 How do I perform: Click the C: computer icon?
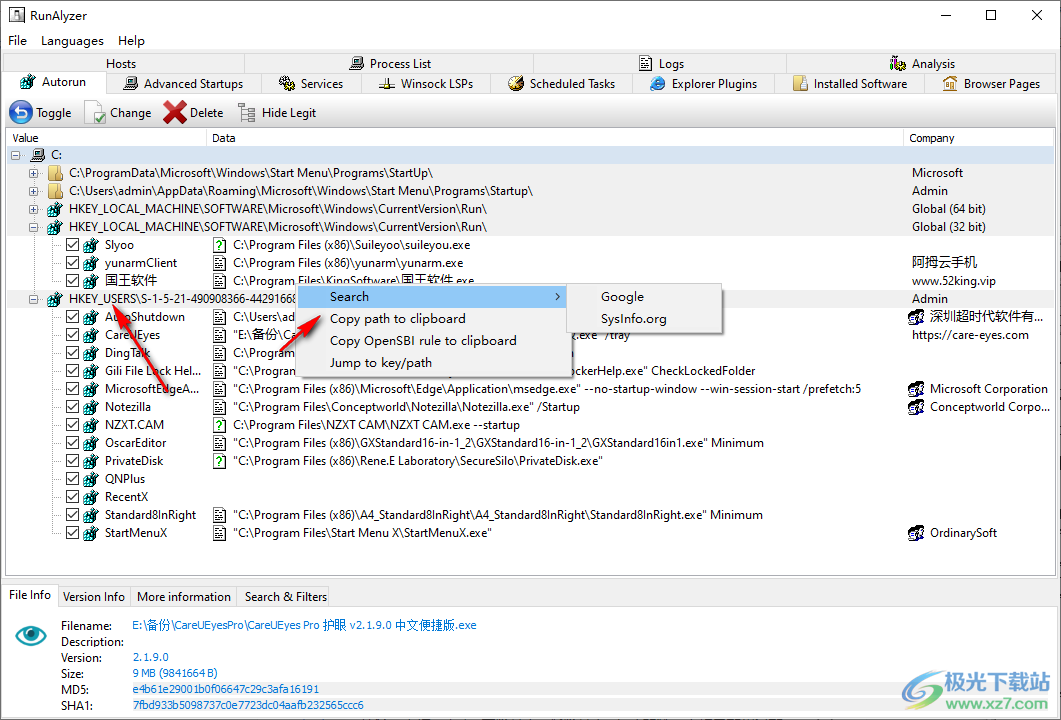click(38, 155)
